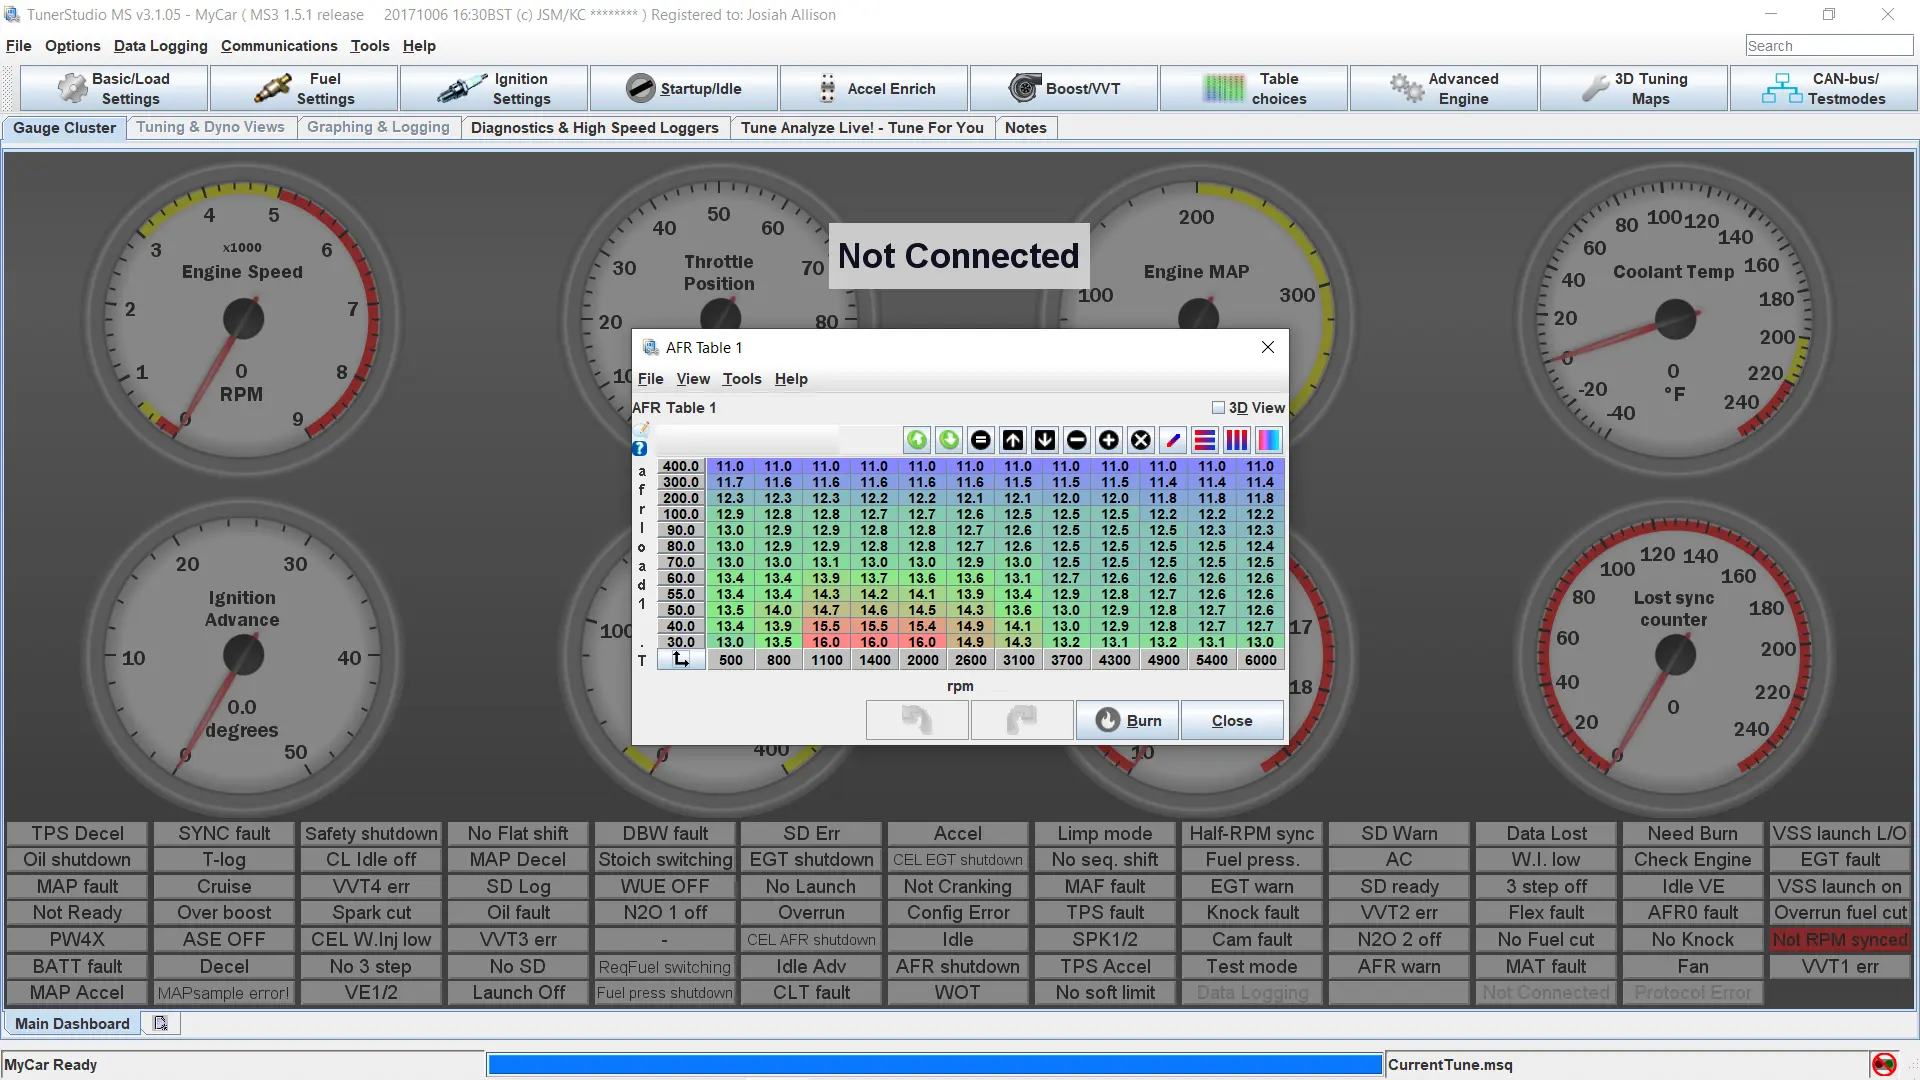Open the Basic/Load Settings dropdown
The image size is (1920, 1080).
click(114, 88)
